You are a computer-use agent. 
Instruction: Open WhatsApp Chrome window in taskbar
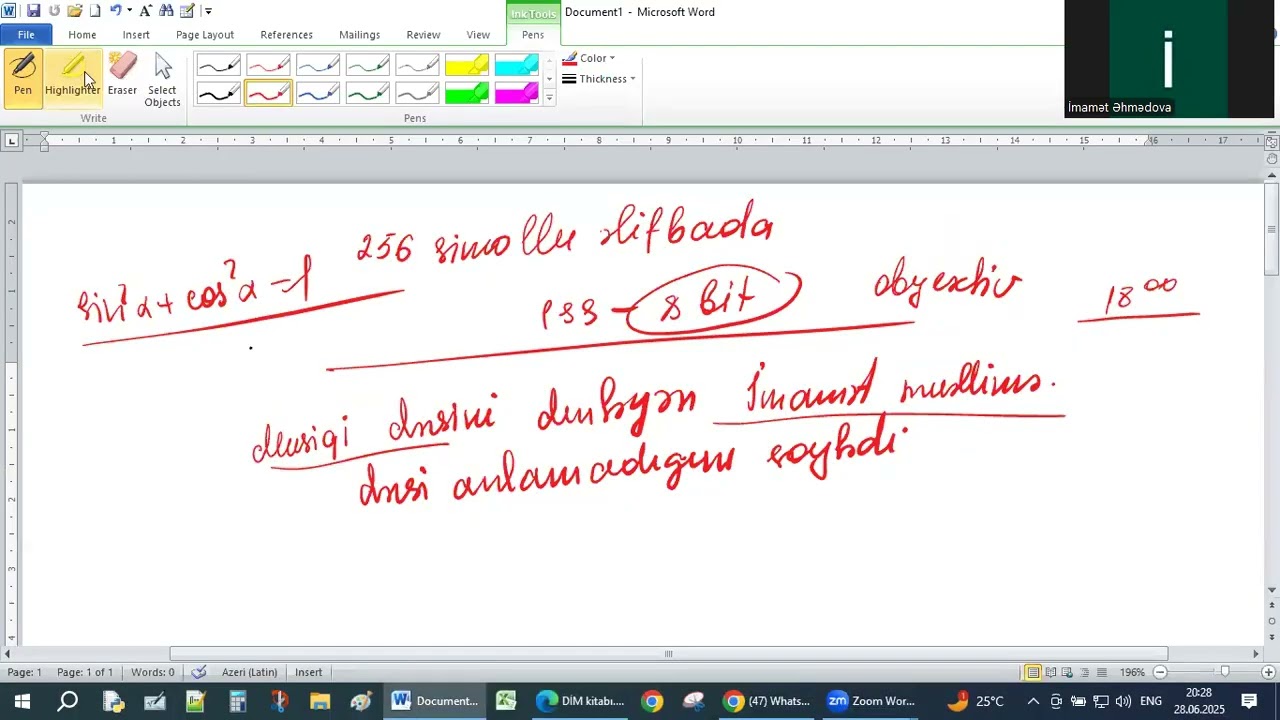point(767,701)
